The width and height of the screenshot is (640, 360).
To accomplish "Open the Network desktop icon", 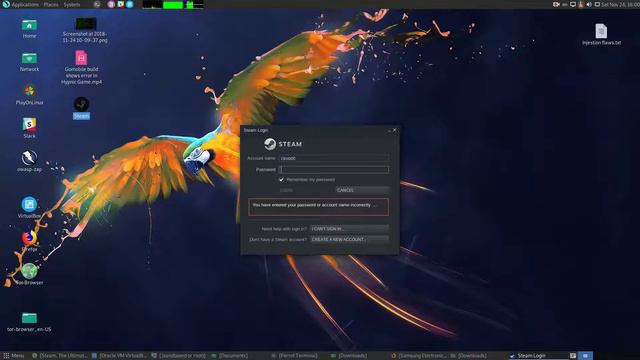I will coord(29,62).
